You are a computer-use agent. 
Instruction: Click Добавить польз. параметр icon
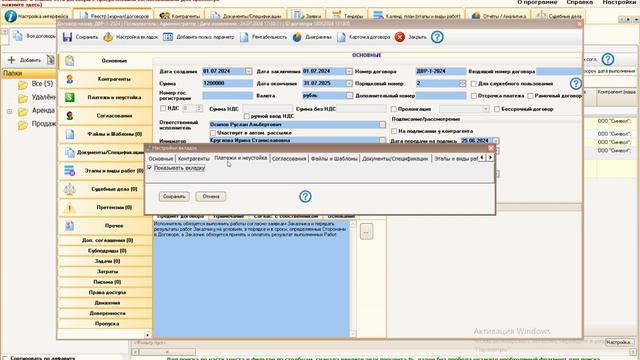click(x=168, y=37)
